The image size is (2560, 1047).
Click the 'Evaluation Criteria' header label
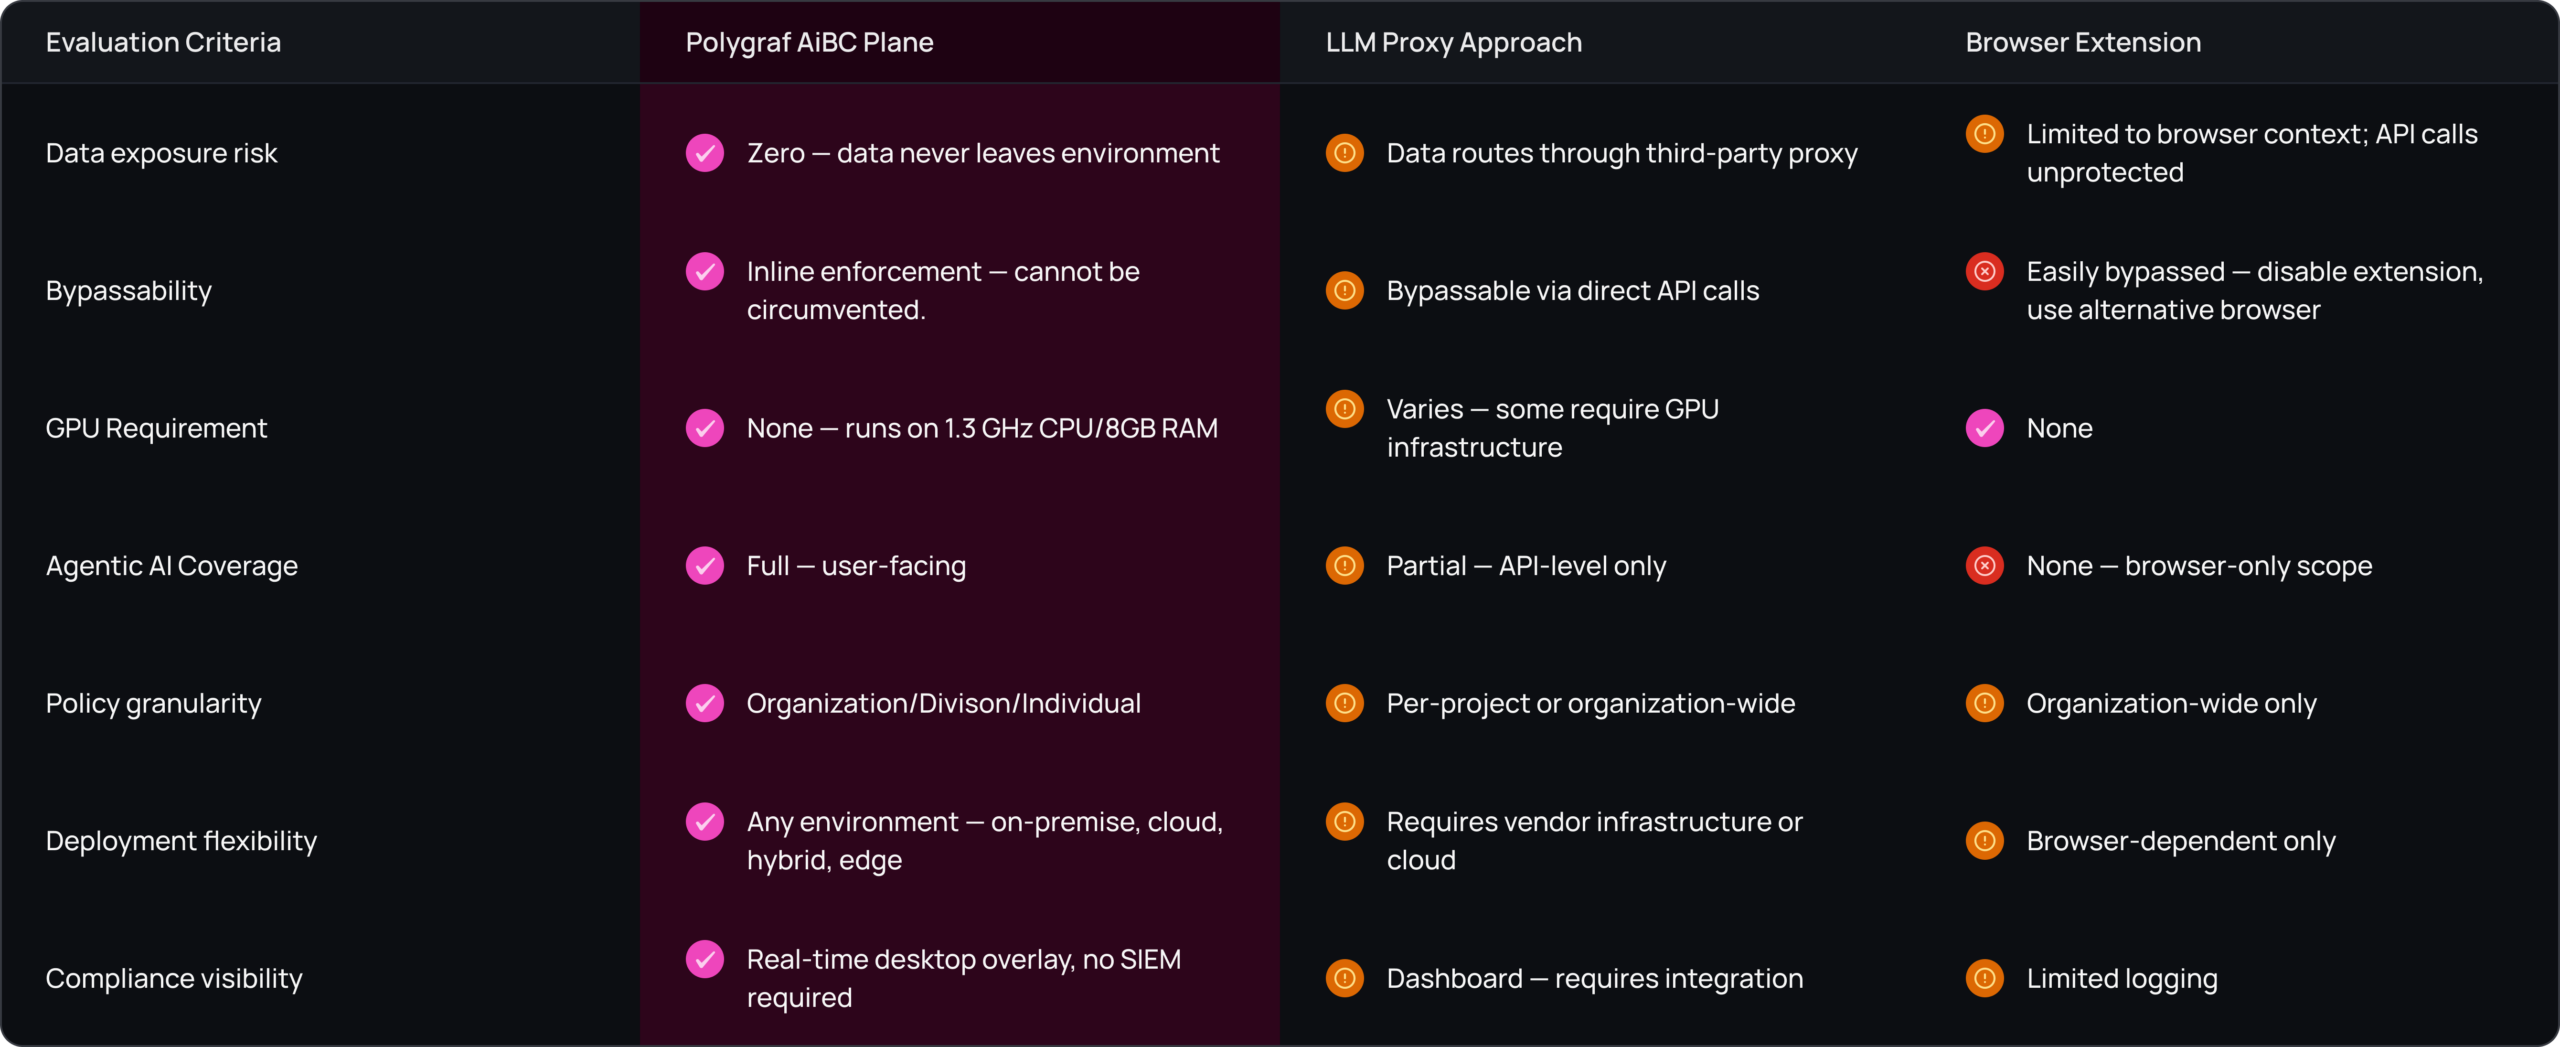pos(163,42)
